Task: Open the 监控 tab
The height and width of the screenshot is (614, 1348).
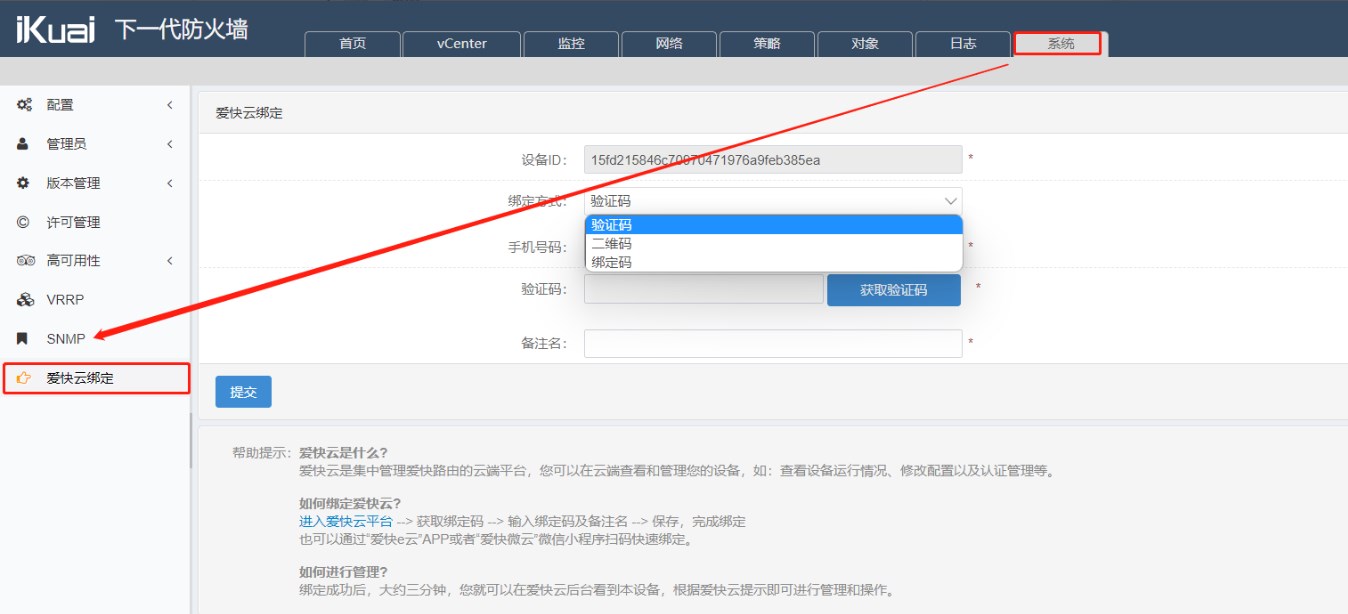Action: 571,44
